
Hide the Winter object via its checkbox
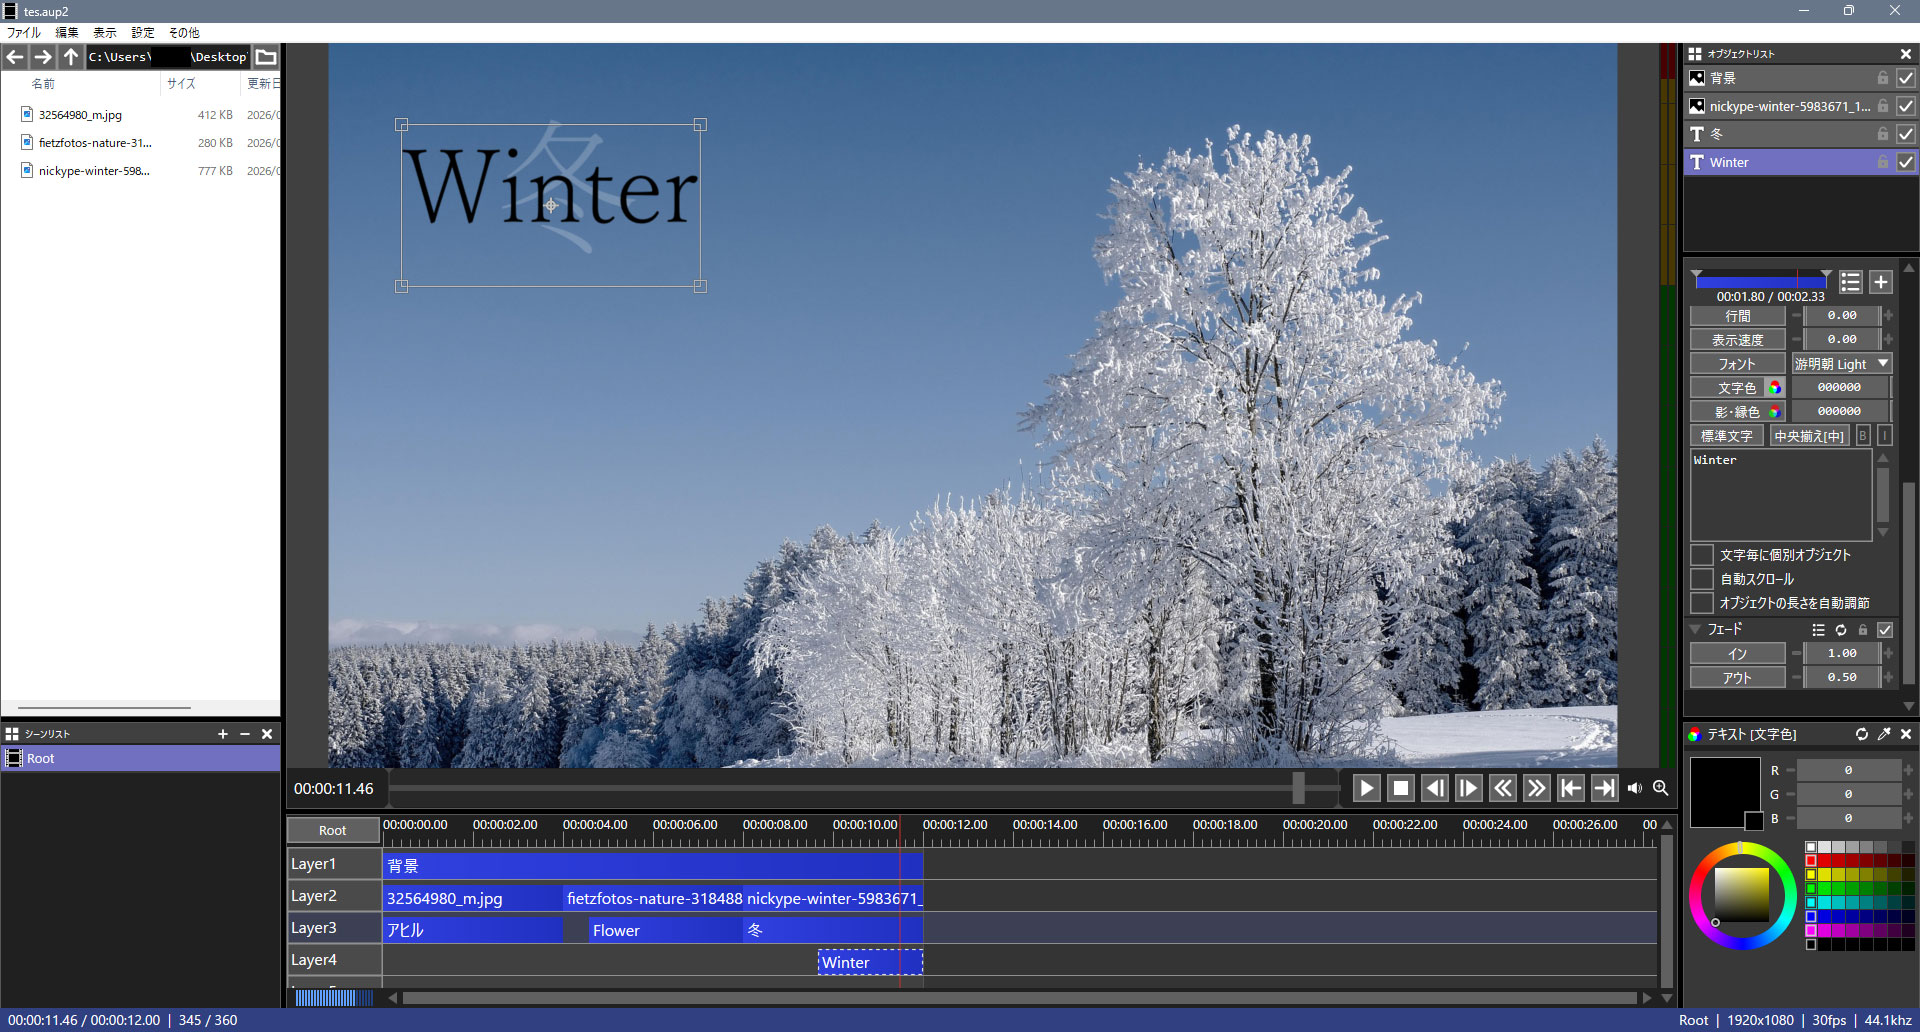(1906, 162)
